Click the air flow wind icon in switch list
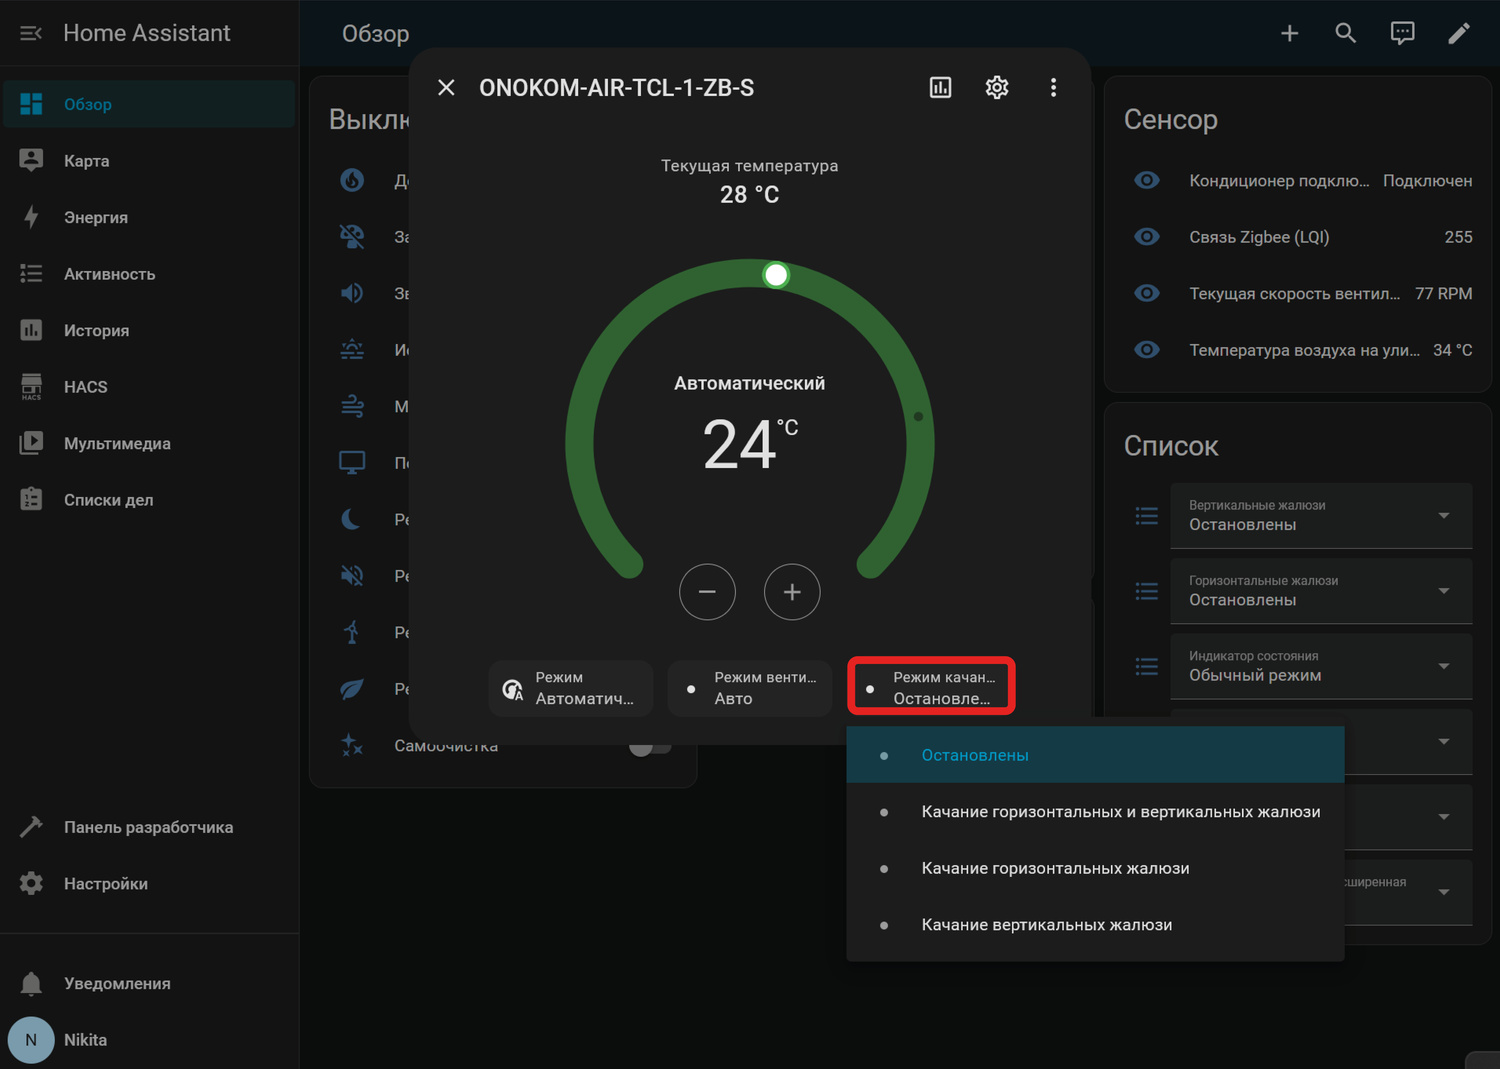1500x1069 pixels. (352, 406)
